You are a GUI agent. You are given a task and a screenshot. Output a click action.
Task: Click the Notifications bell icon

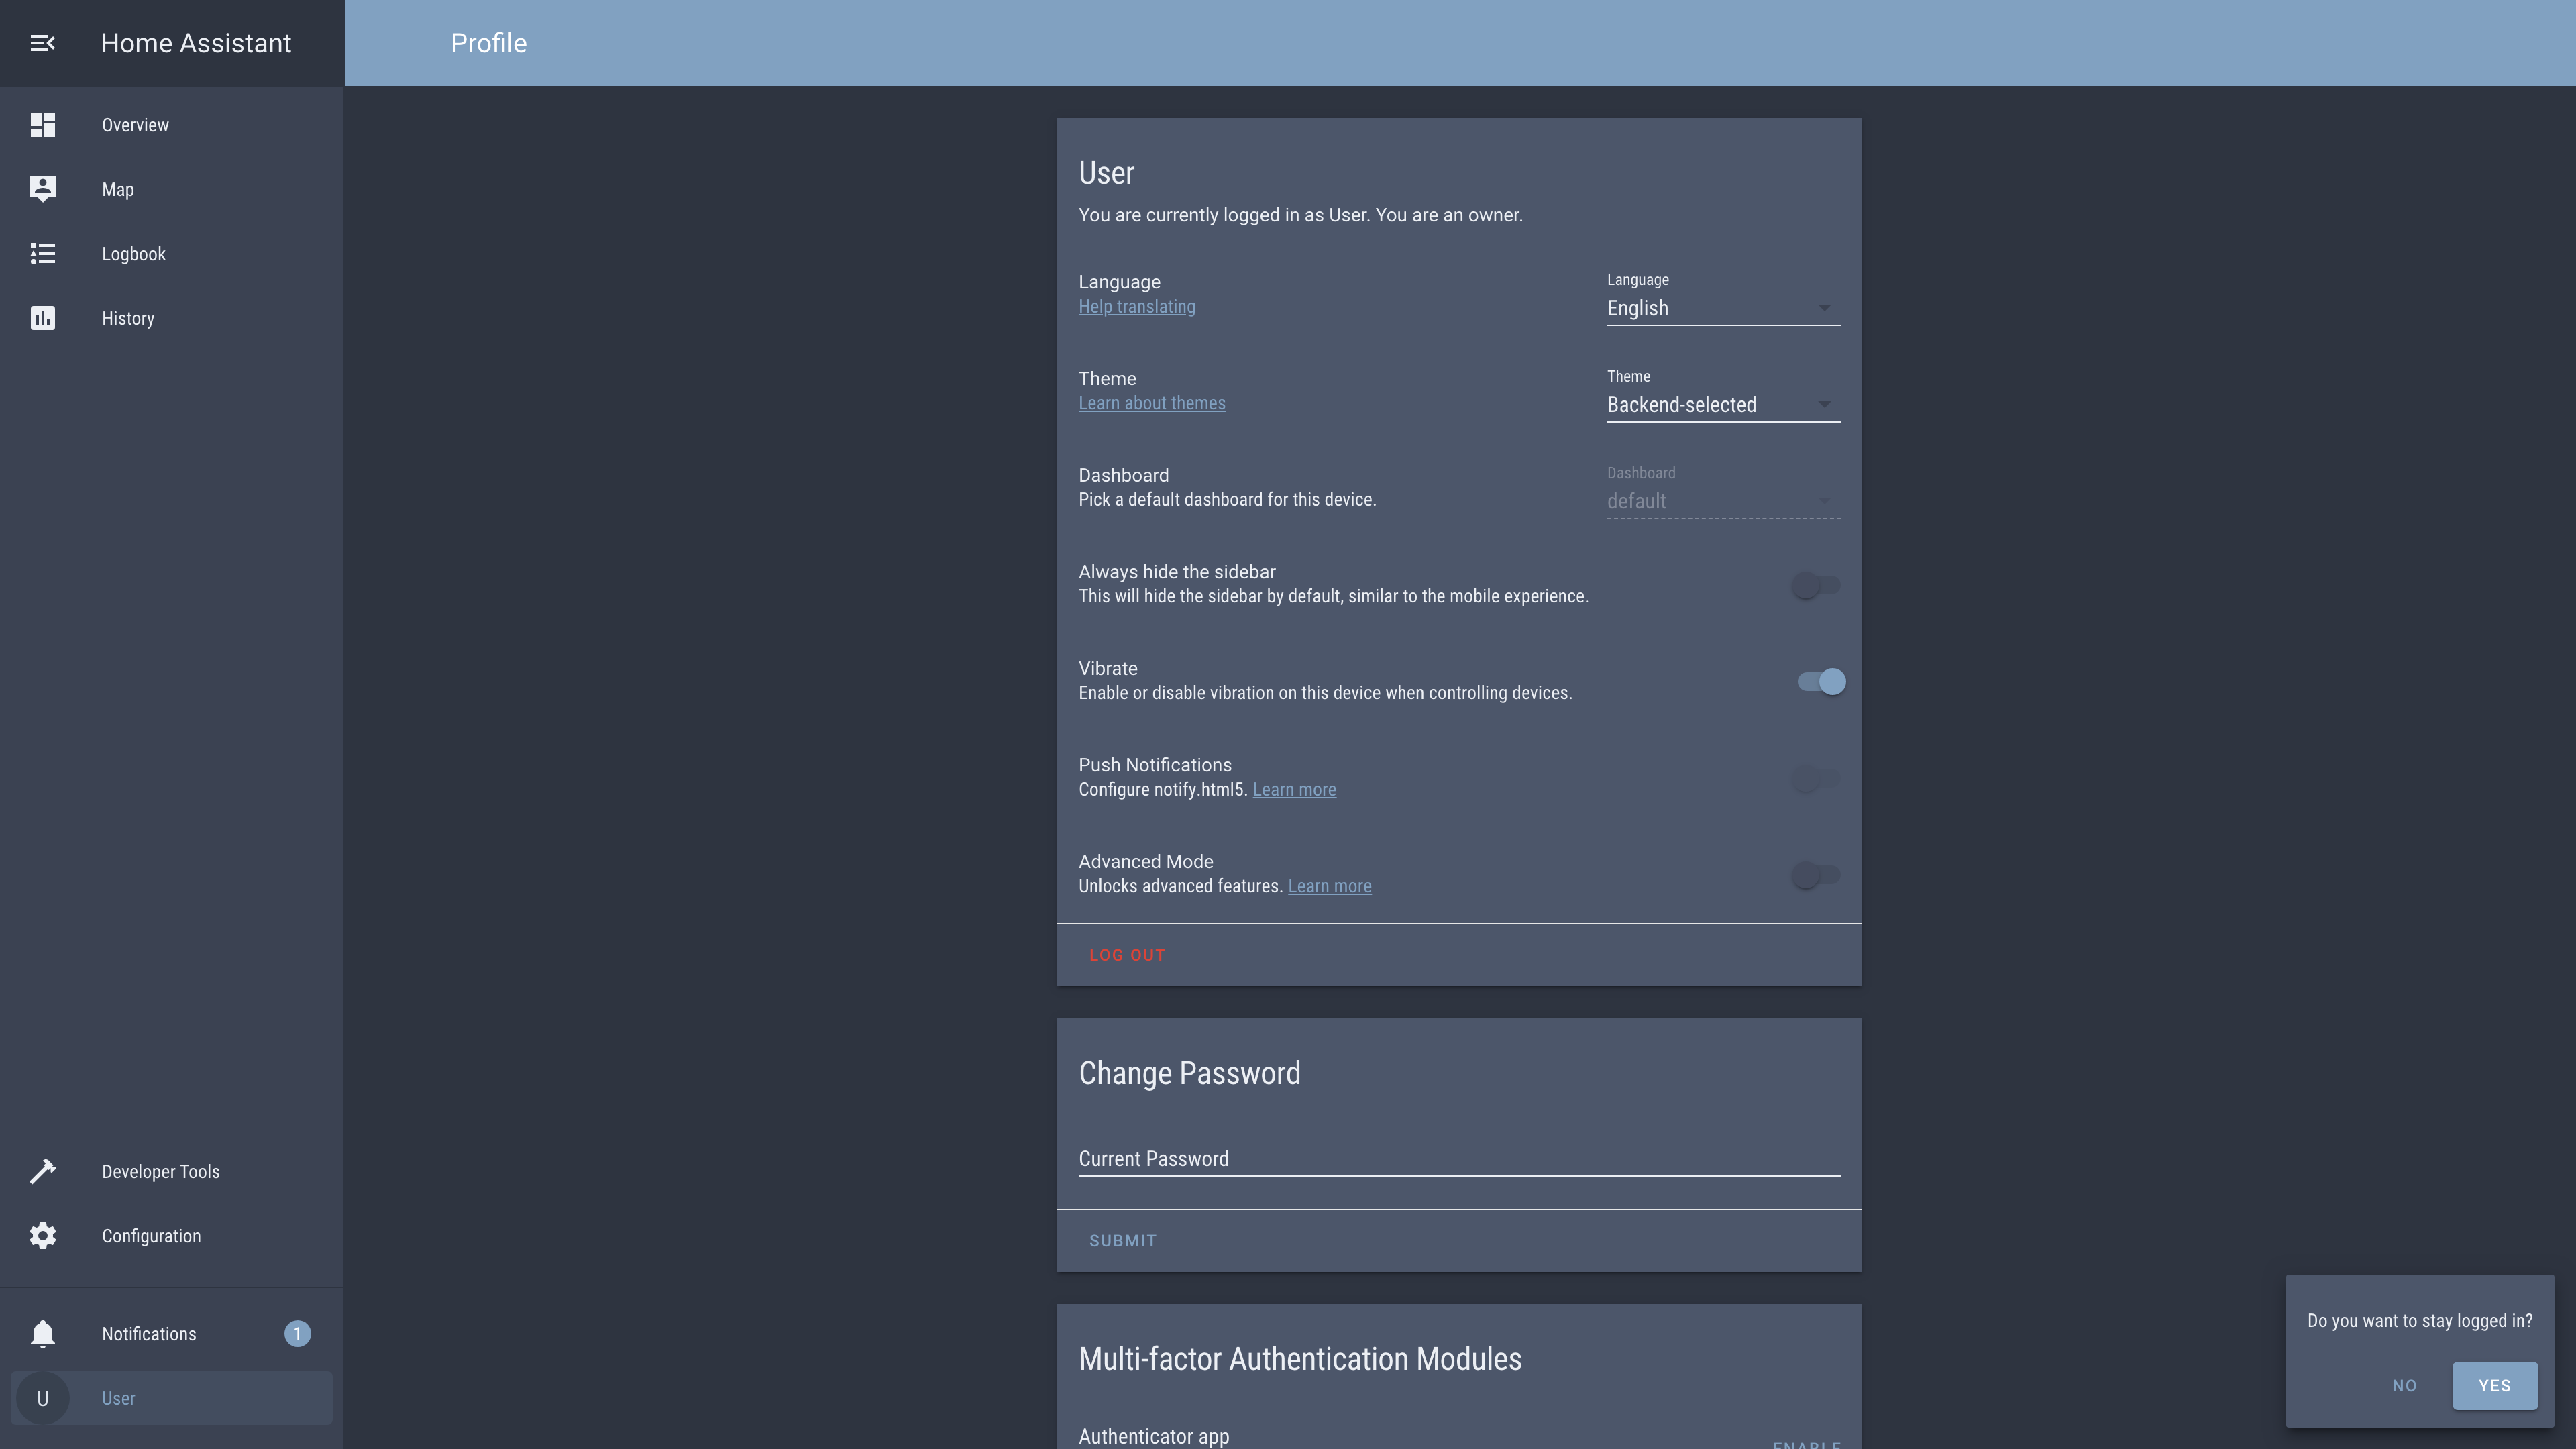[x=42, y=1334]
